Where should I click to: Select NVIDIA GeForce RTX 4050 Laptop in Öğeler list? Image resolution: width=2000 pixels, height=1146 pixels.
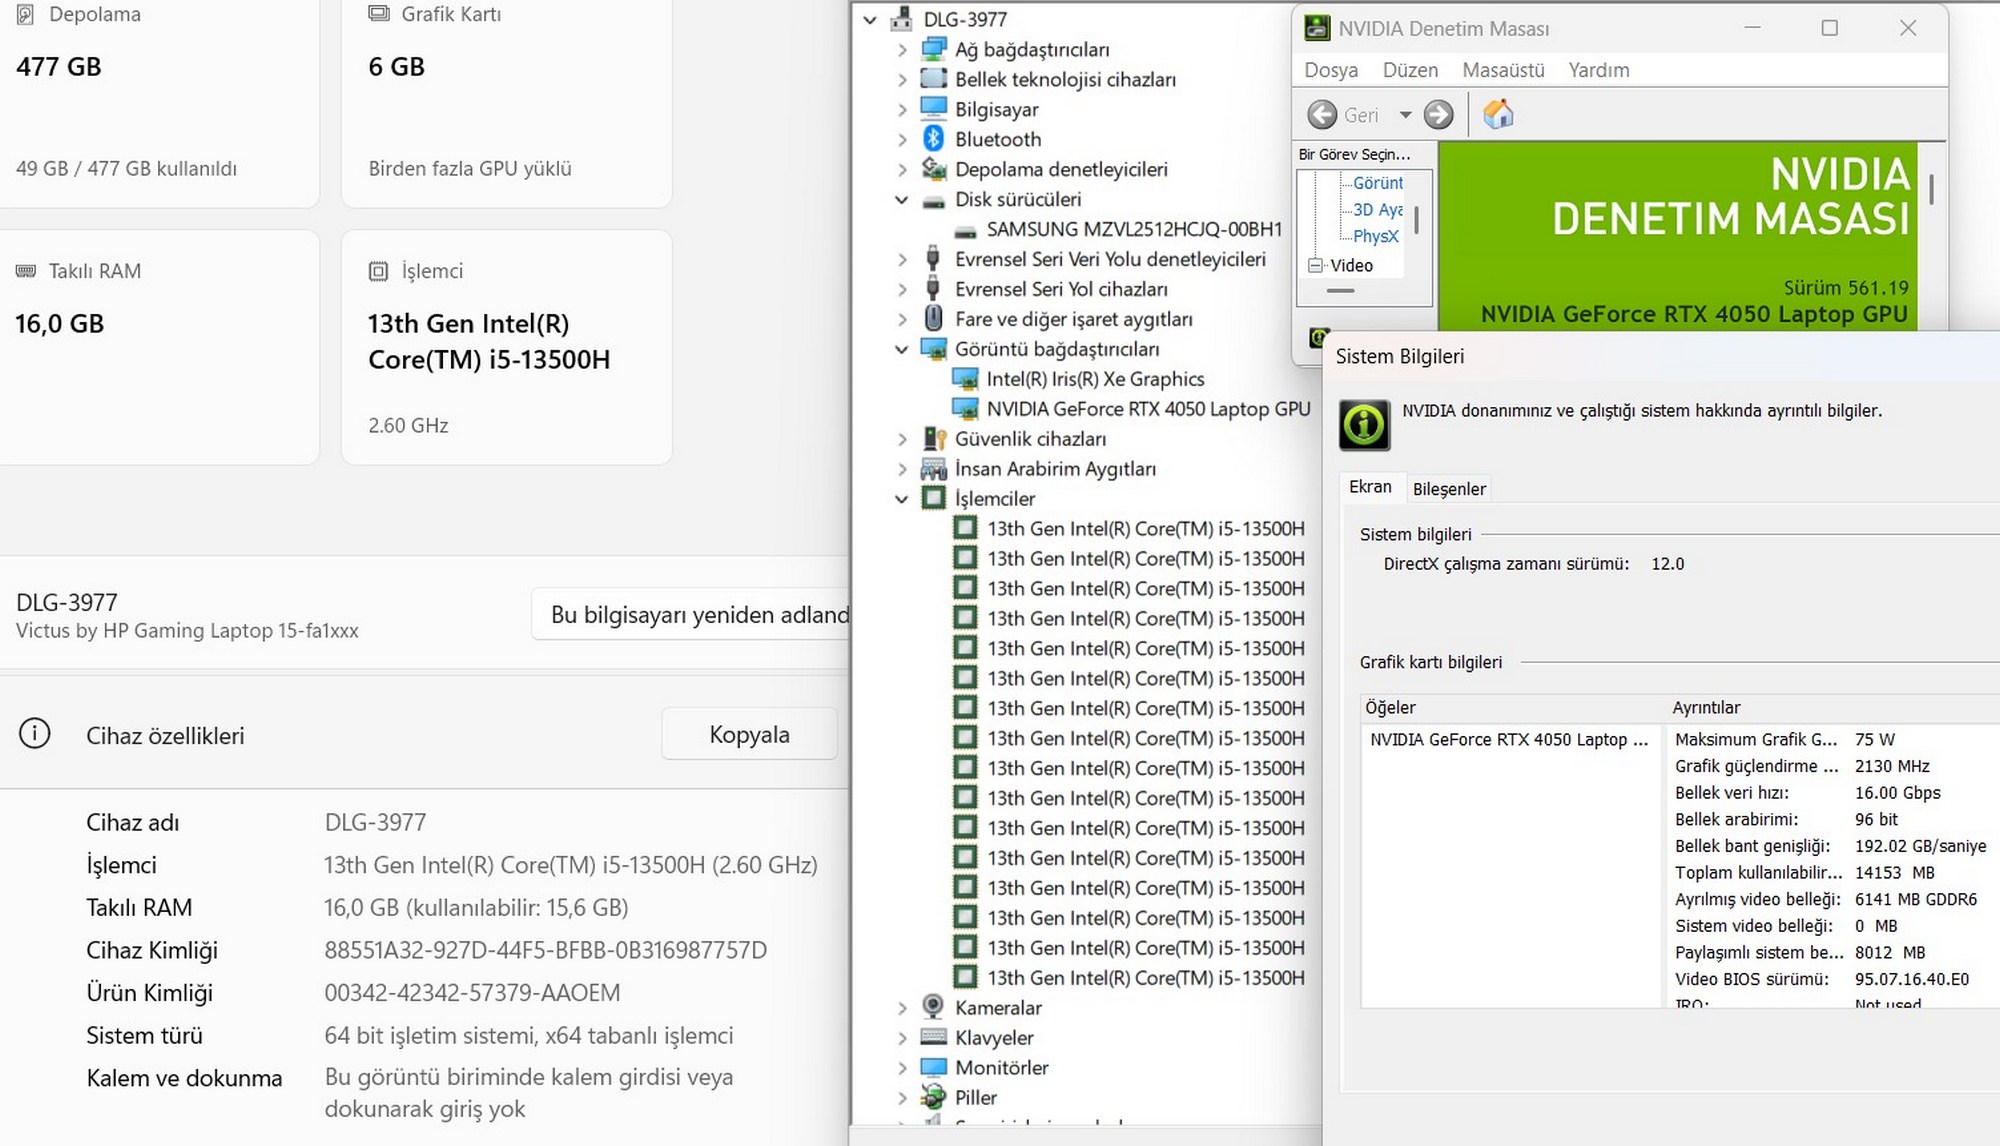[1508, 739]
